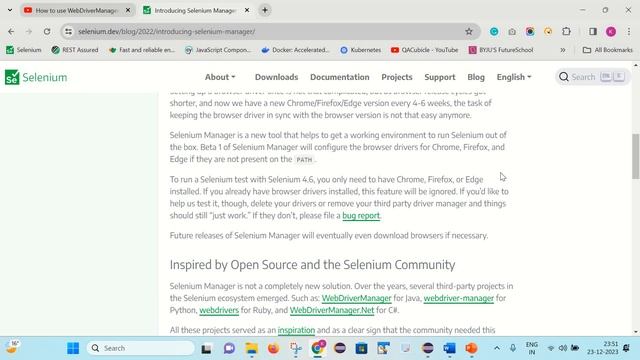This screenshot has width=640, height=360.
Task: Open the Projects nav item
Action: [397, 77]
